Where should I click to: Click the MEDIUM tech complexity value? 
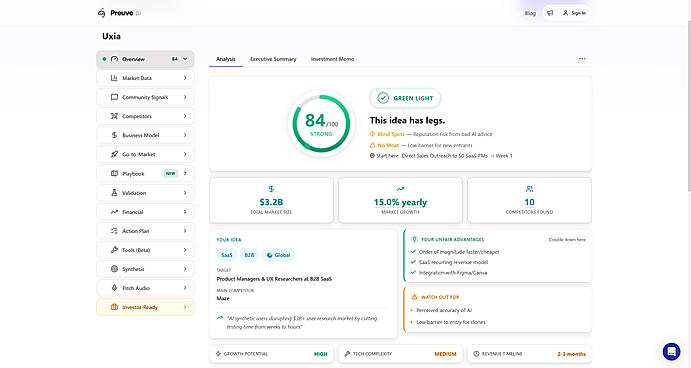coord(446,354)
